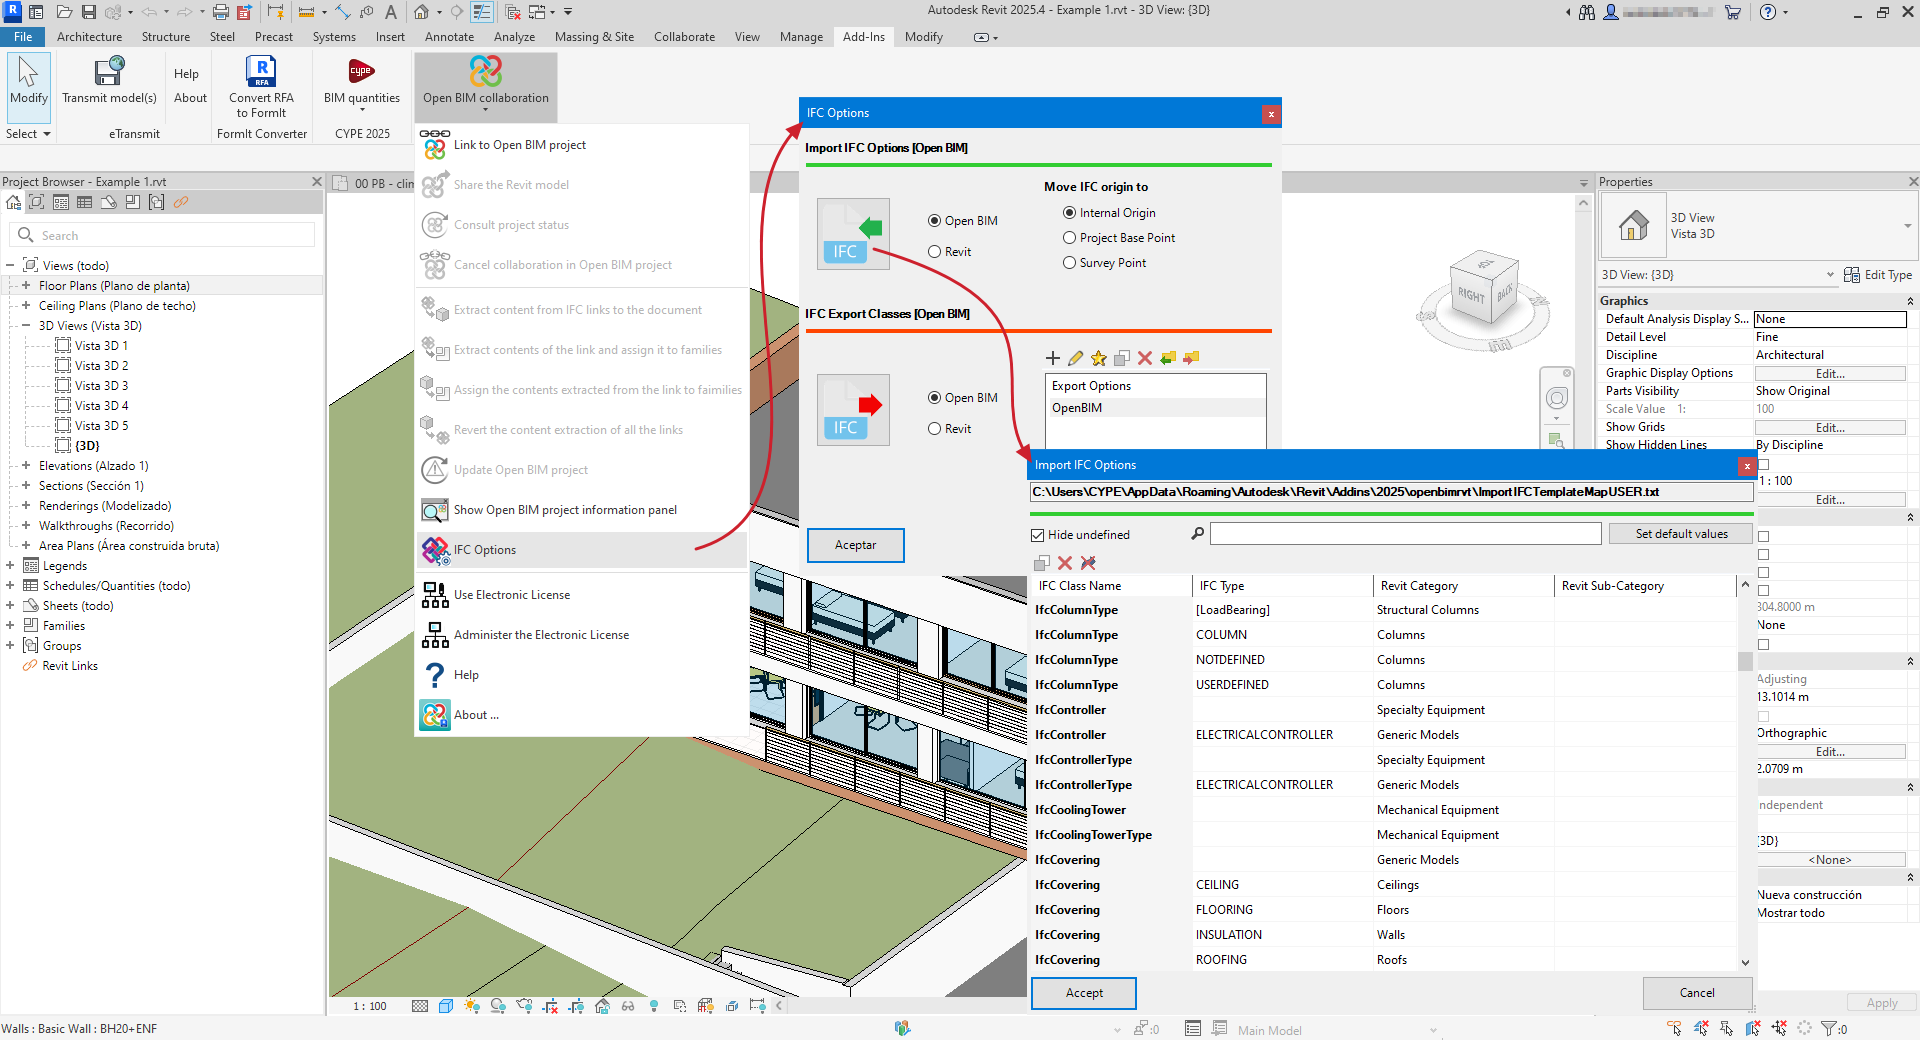Click the Import IFC search filter field
Viewport: 1920px width, 1040px height.
[1405, 534]
